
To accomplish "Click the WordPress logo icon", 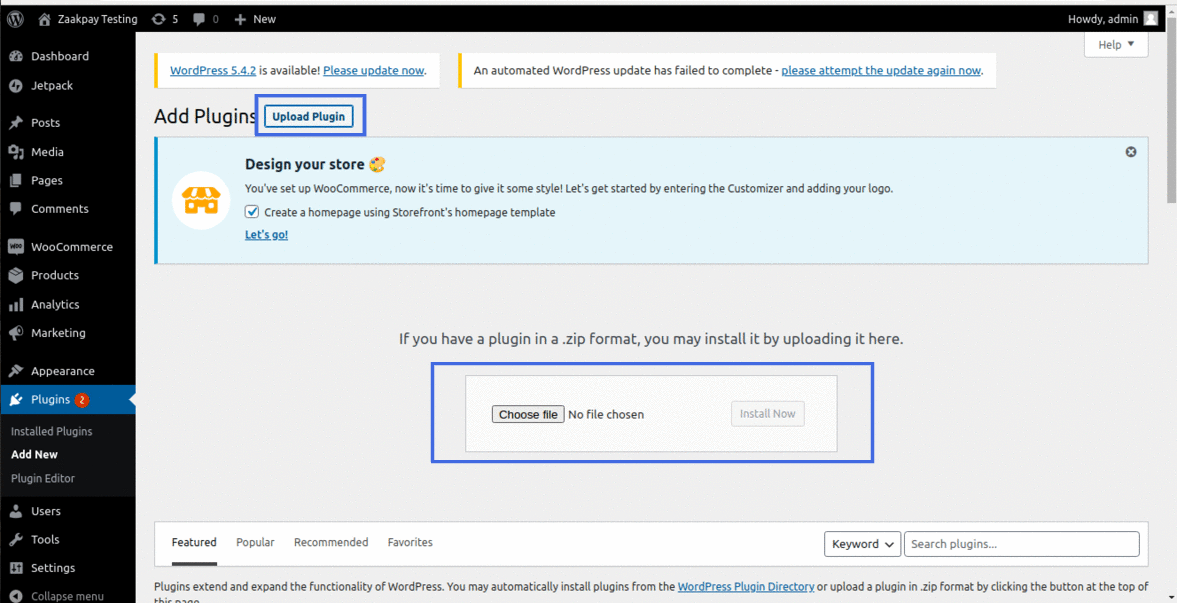I will (x=15, y=19).
